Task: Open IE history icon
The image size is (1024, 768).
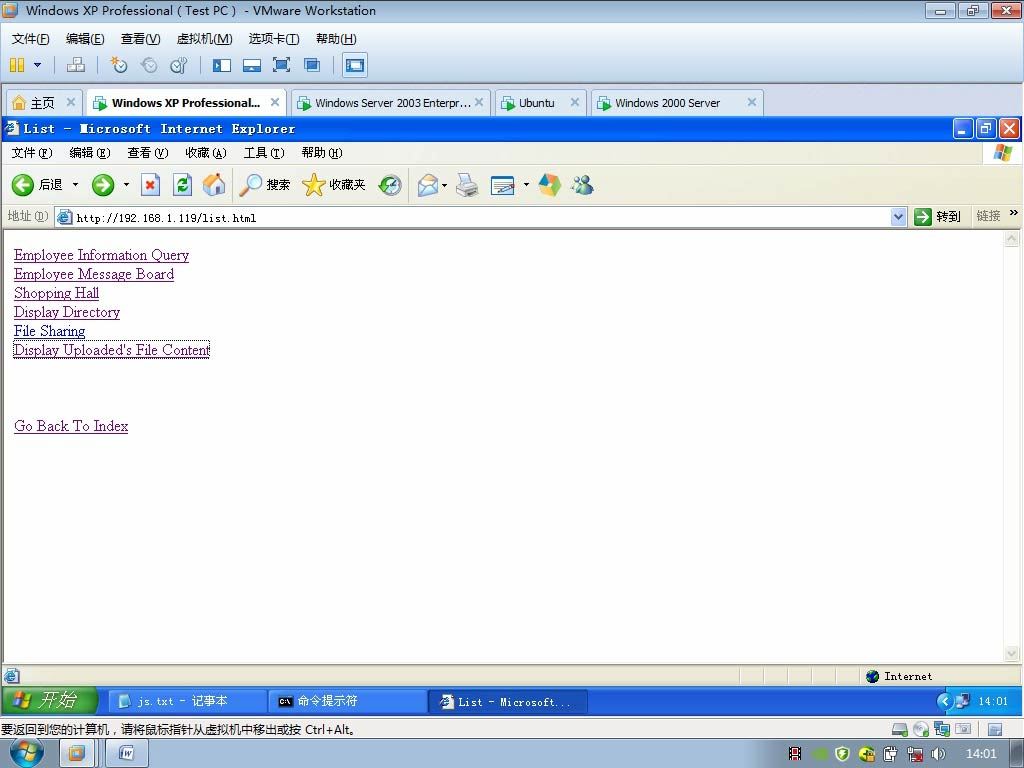Action: click(390, 185)
